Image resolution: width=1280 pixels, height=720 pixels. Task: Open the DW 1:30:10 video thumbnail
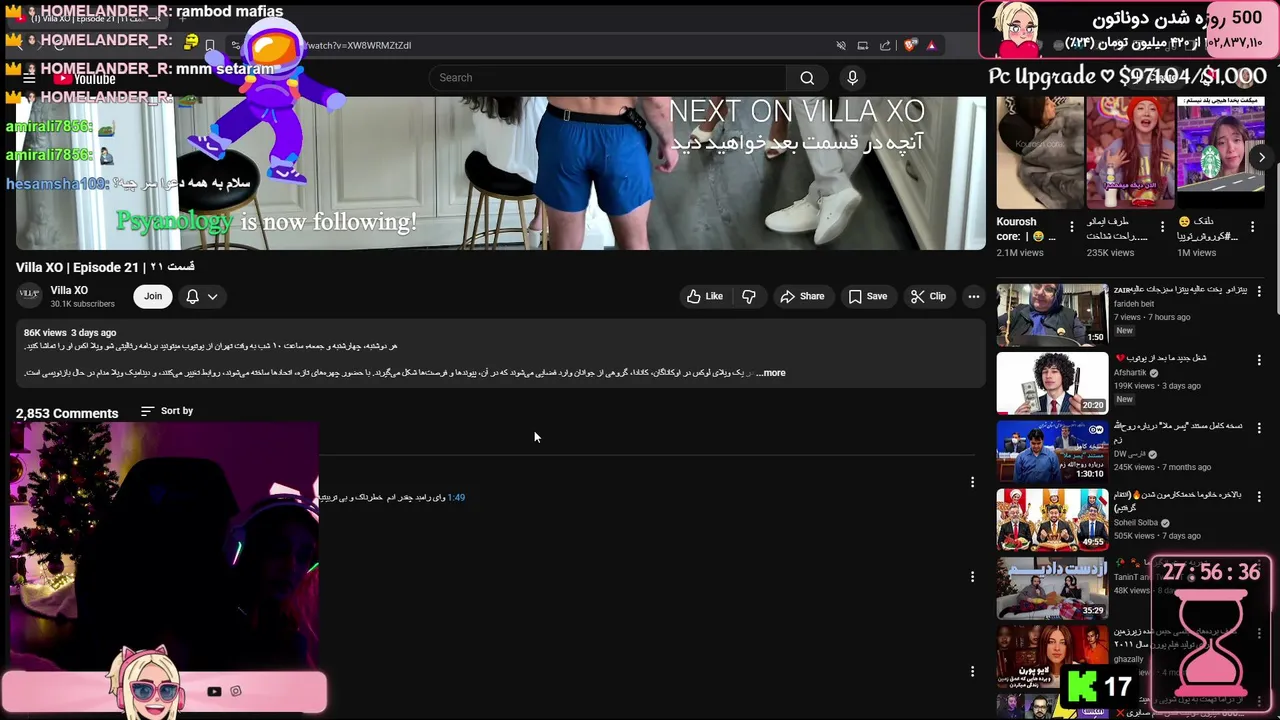pyautogui.click(x=1052, y=451)
